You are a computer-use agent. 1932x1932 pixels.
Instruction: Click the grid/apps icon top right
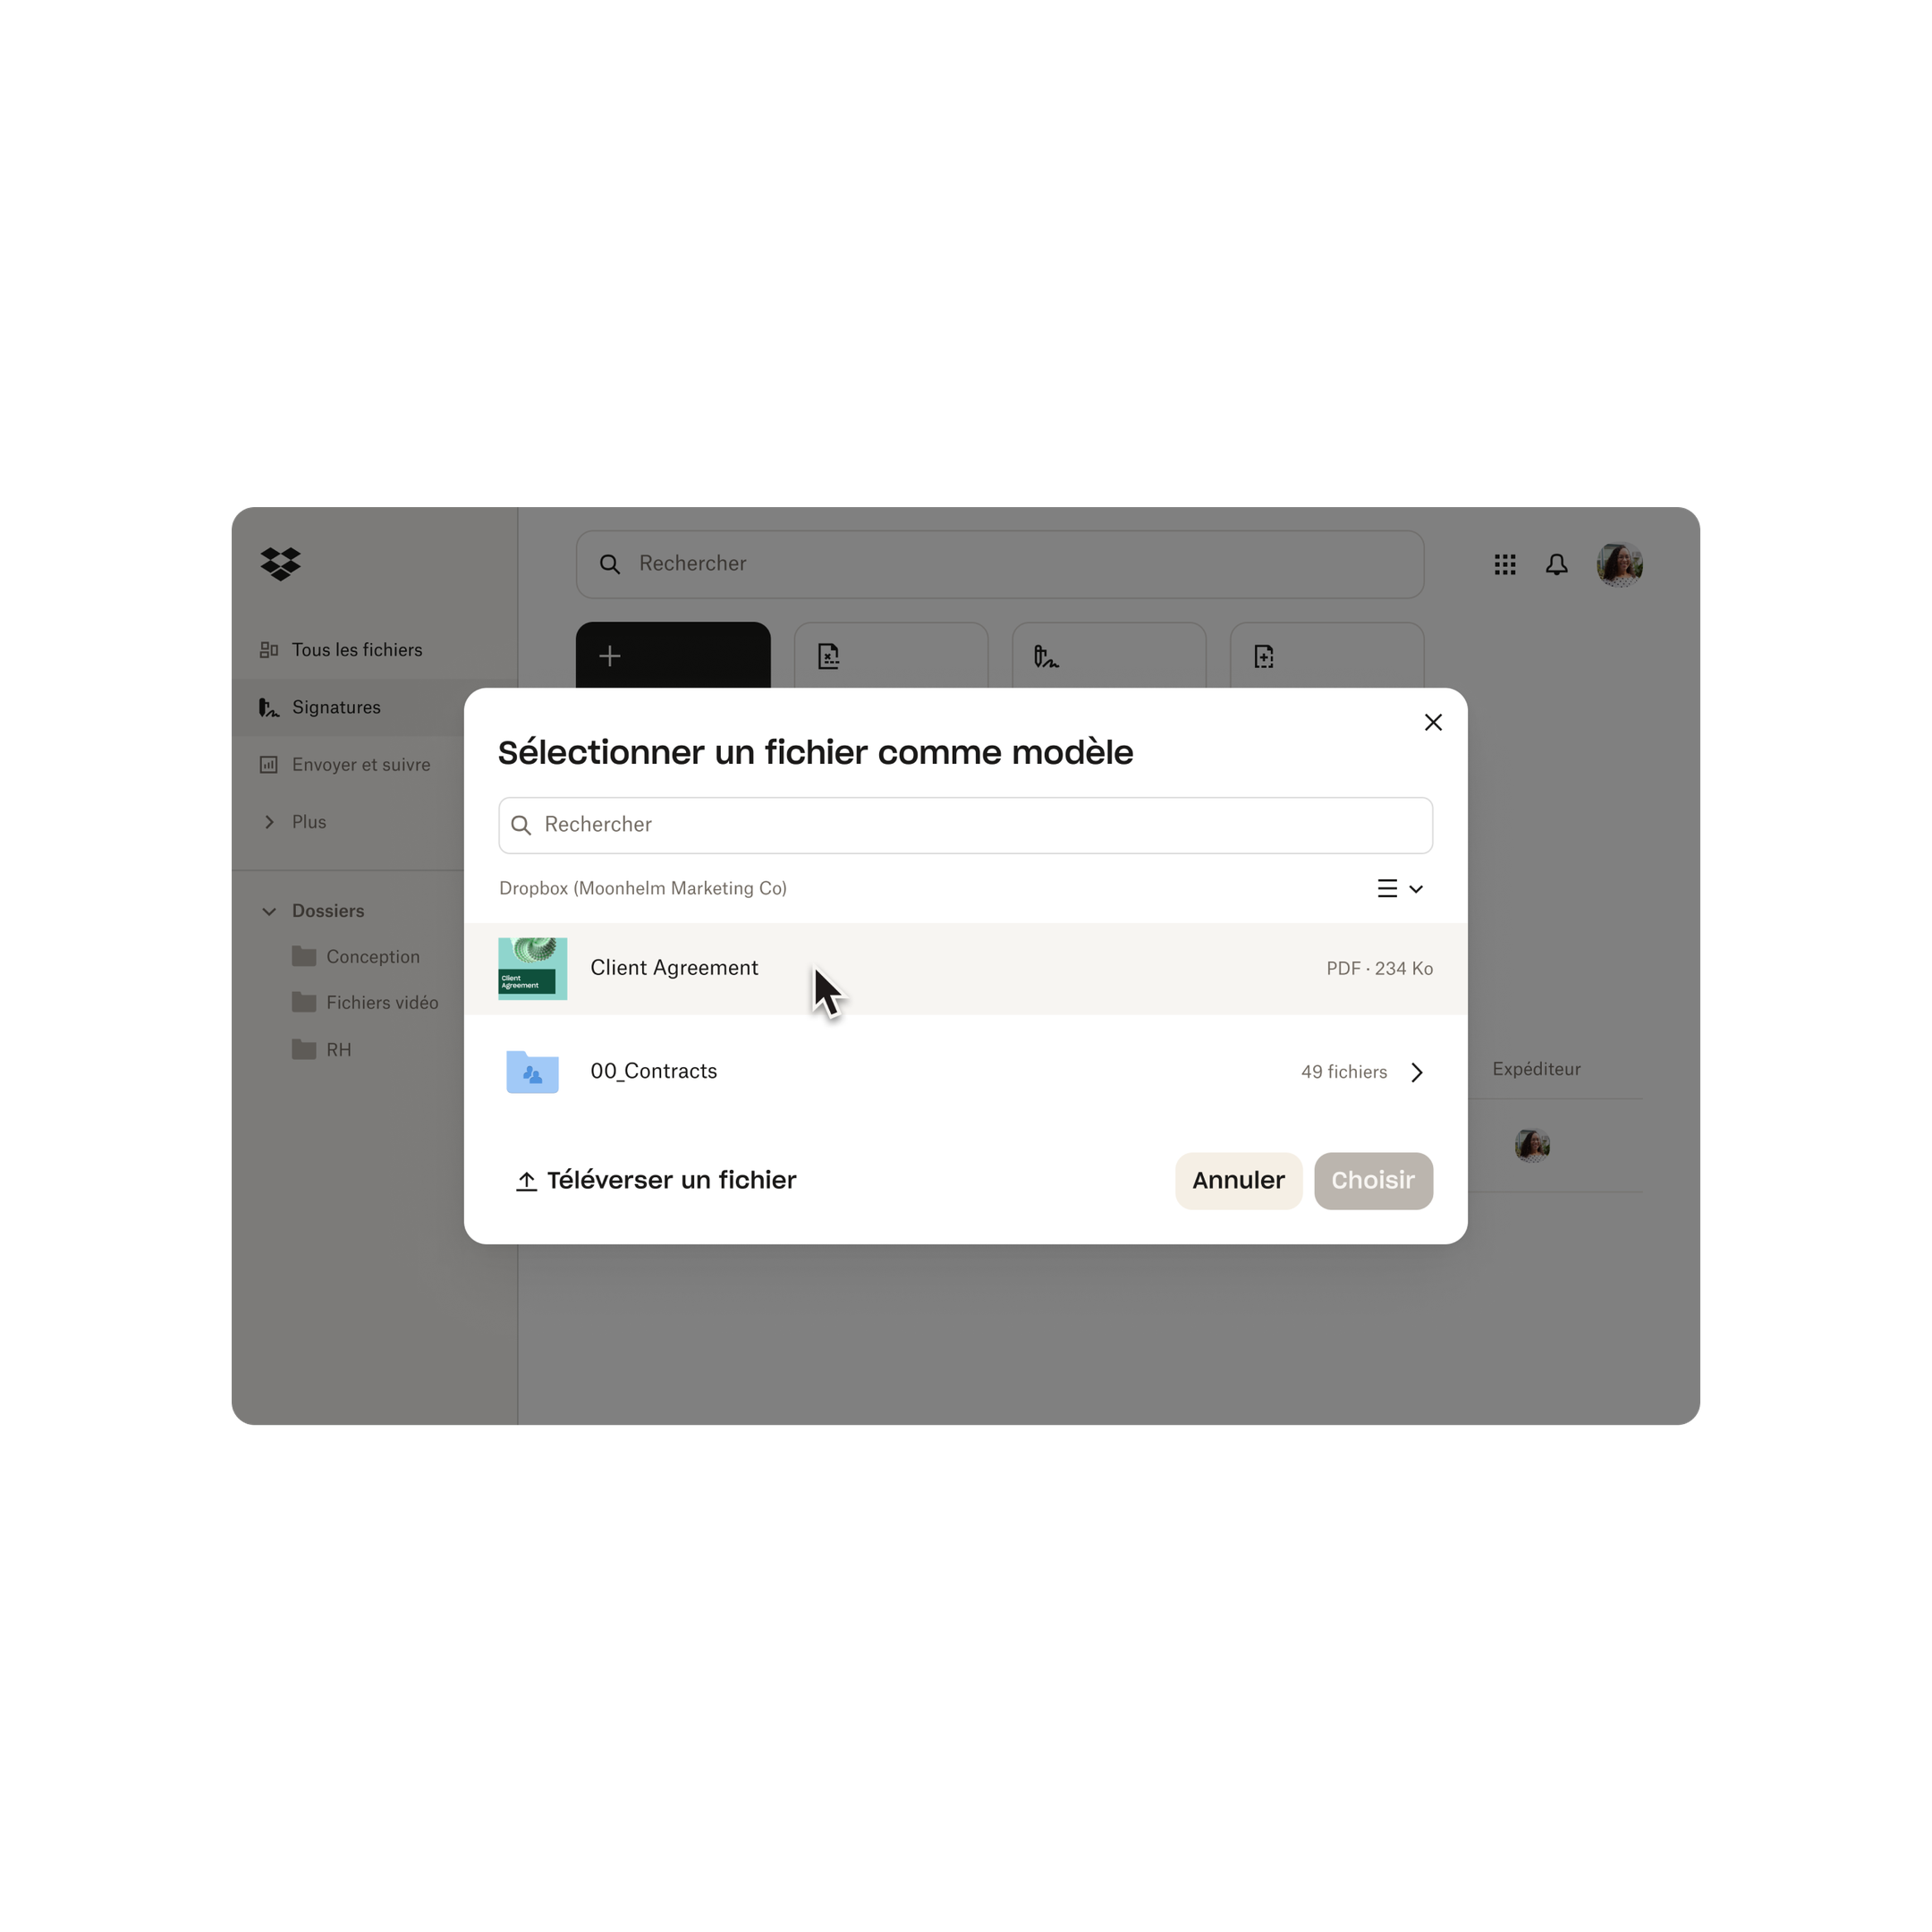[x=1505, y=564]
